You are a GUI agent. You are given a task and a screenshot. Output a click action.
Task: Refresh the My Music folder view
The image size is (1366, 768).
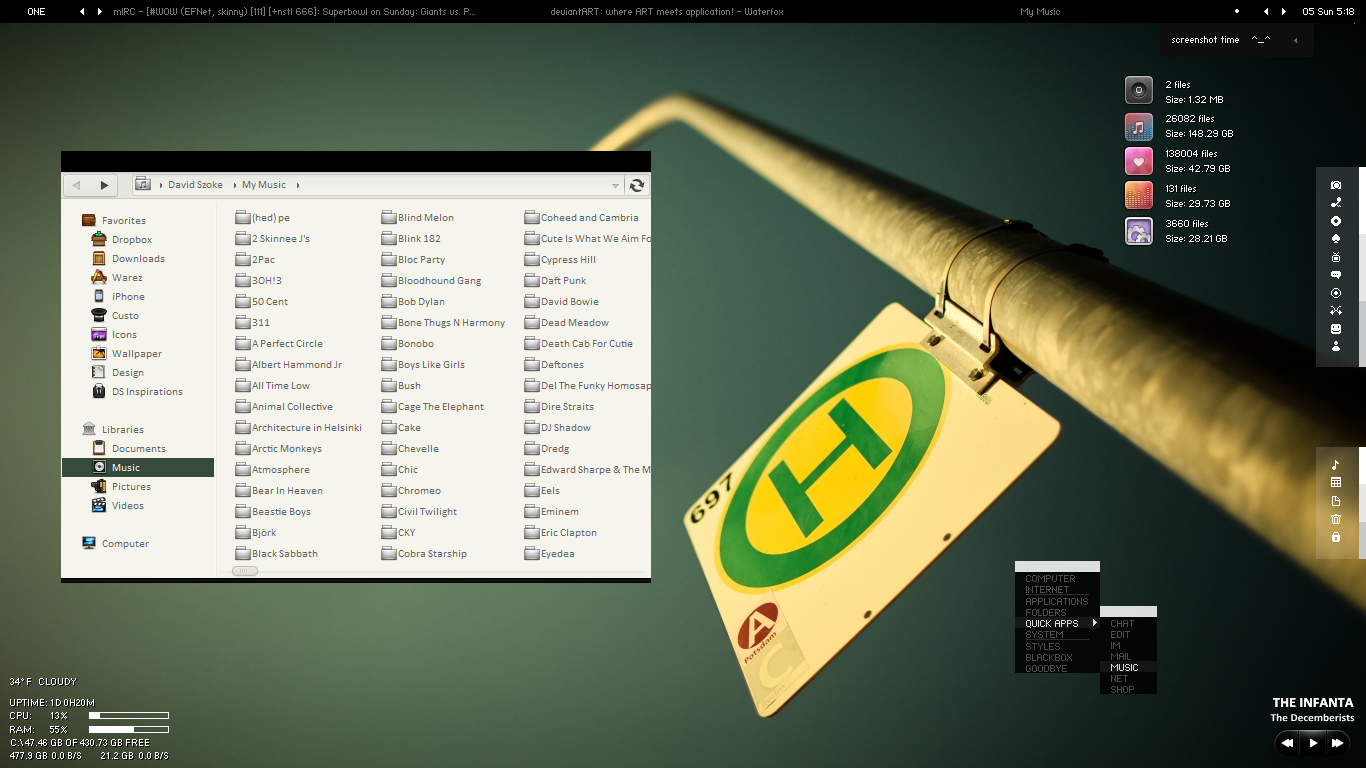click(x=636, y=185)
